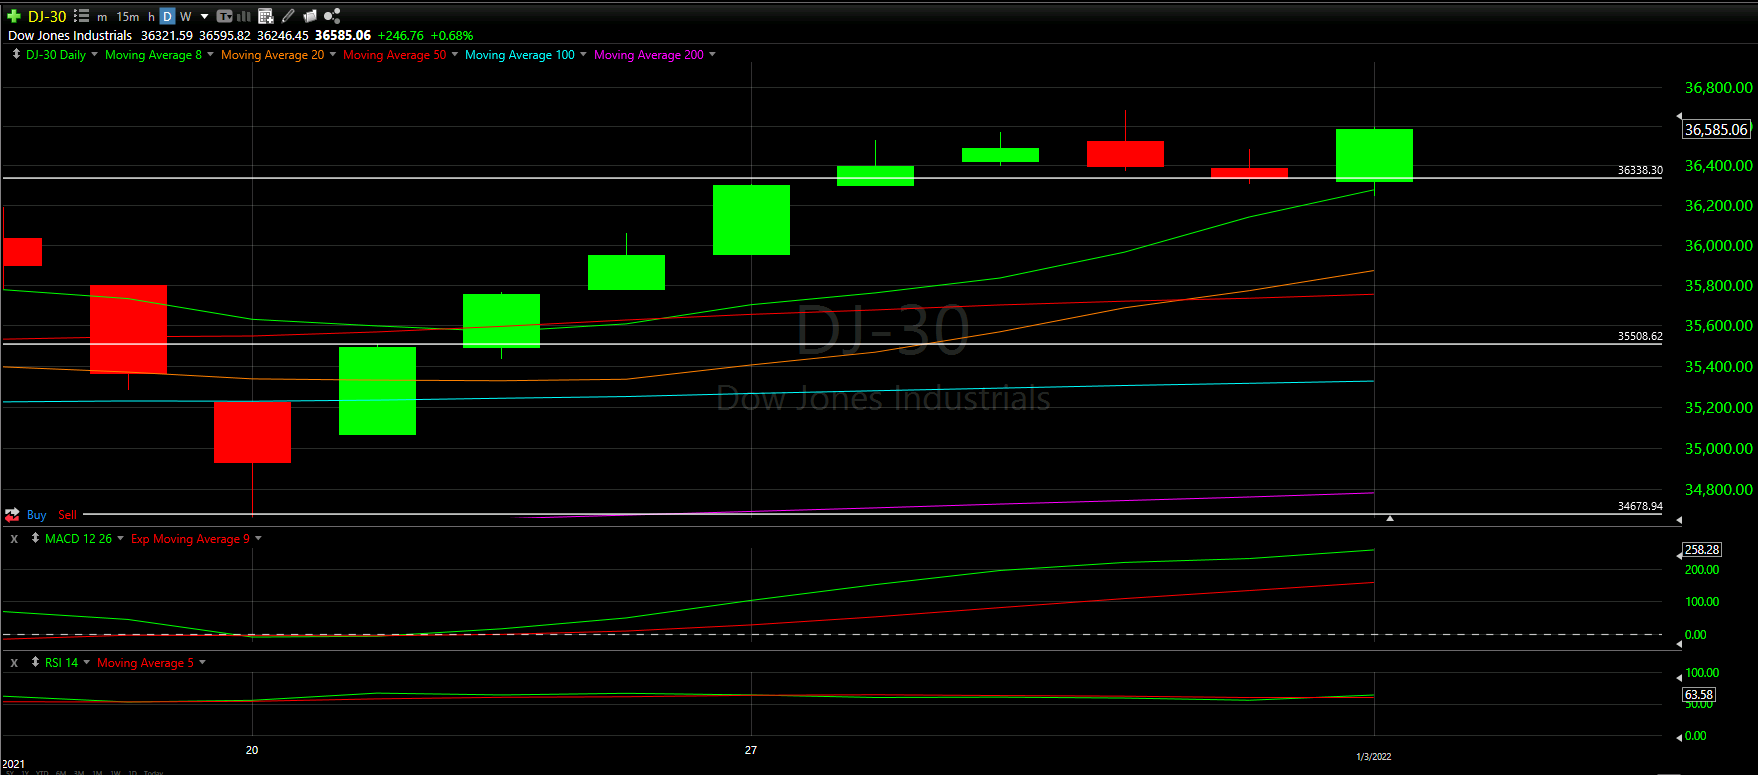This screenshot has height=775, width=1758.
Task: Expand the Moving Average 5 dropdown arrow
Action: (x=202, y=662)
